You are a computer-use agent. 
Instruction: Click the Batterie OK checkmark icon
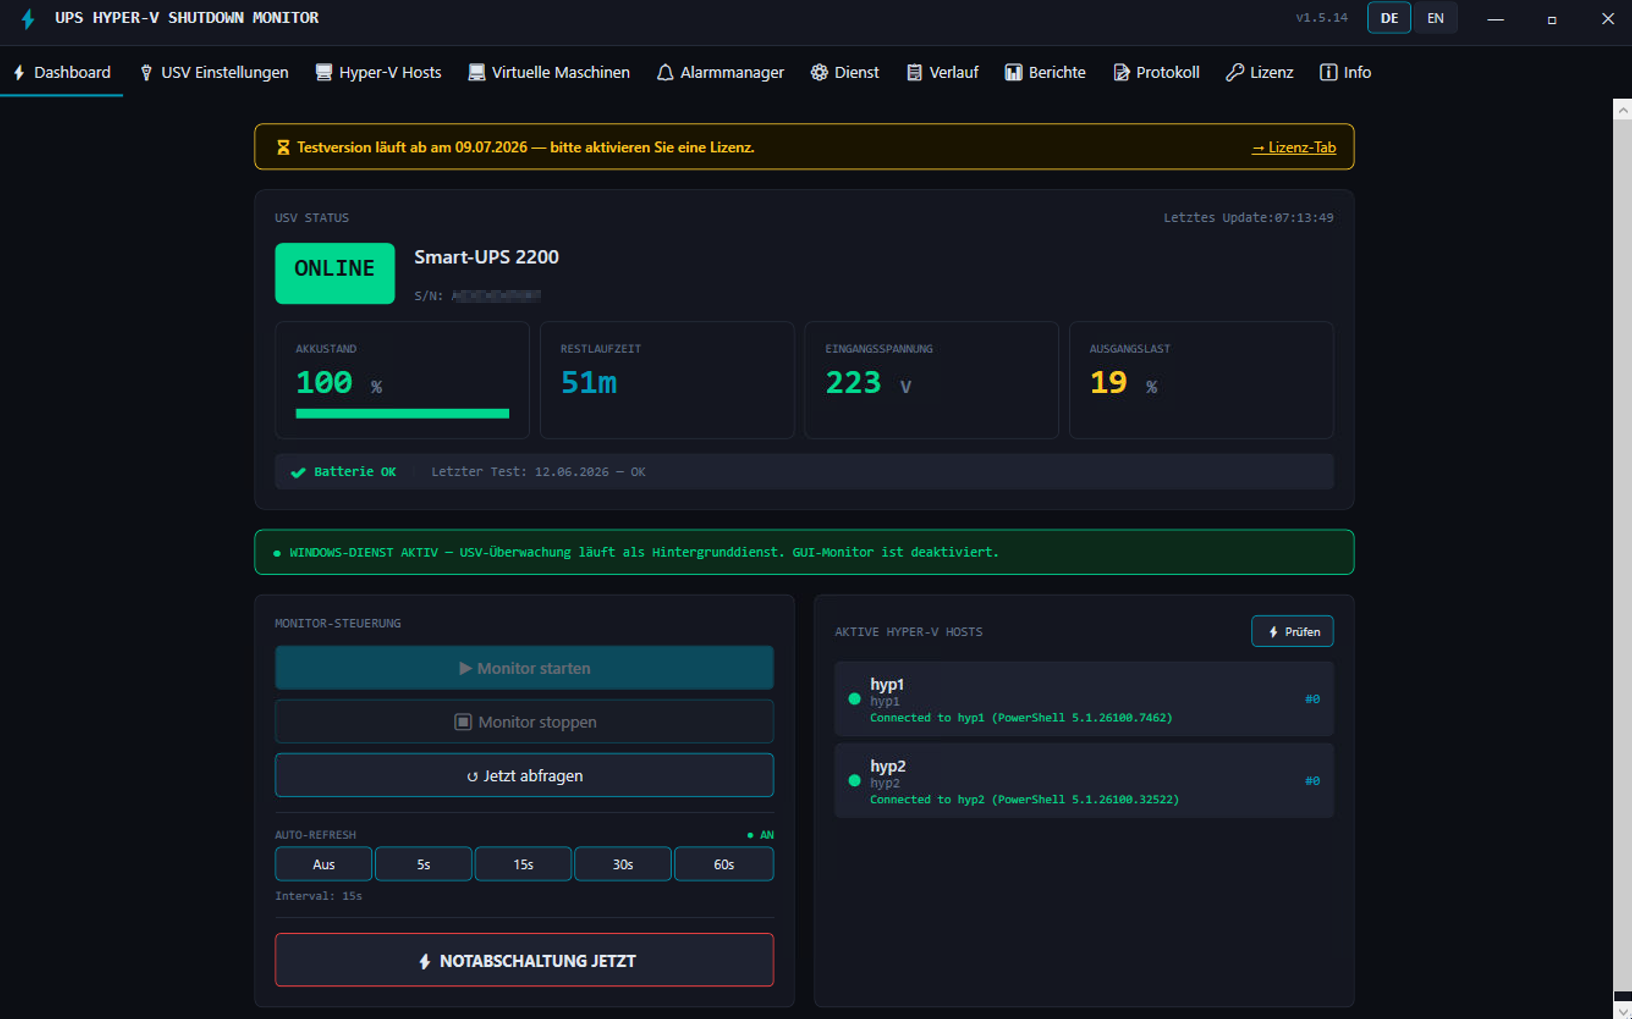click(298, 472)
